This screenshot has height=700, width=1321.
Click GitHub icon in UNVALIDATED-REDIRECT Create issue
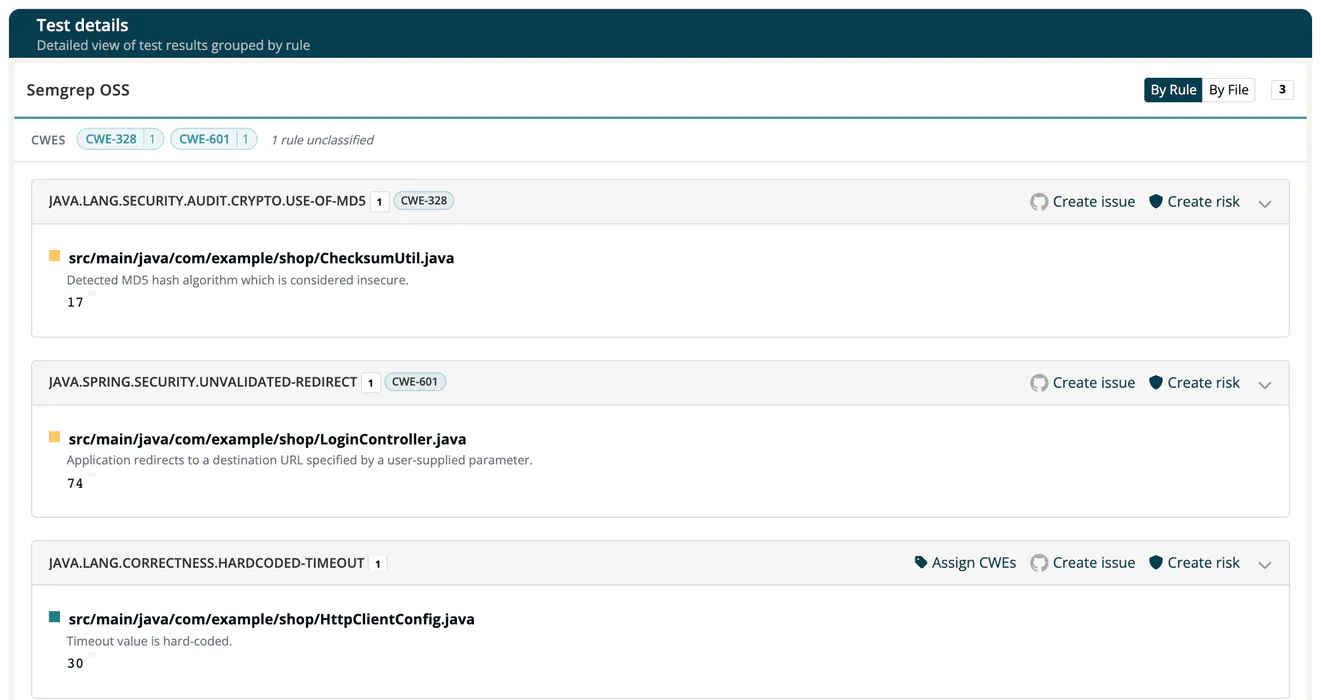[x=1039, y=383]
